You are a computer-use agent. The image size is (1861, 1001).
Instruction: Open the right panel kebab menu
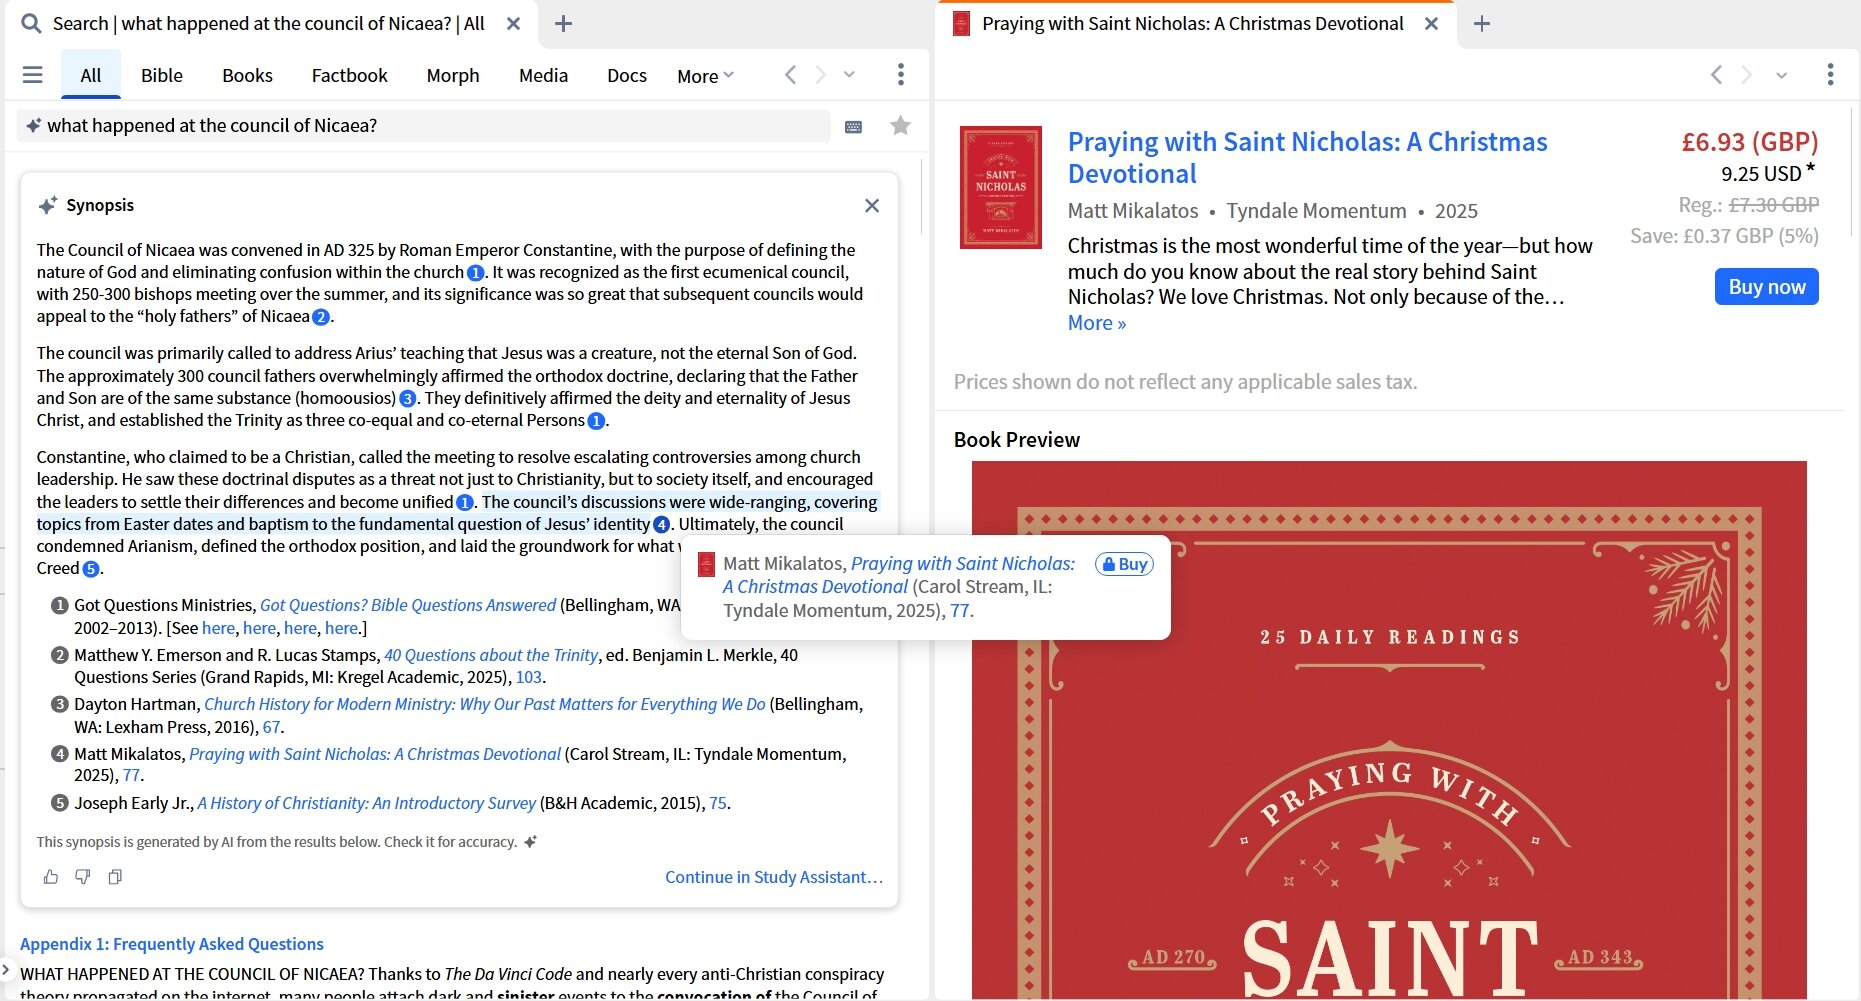coord(1830,75)
